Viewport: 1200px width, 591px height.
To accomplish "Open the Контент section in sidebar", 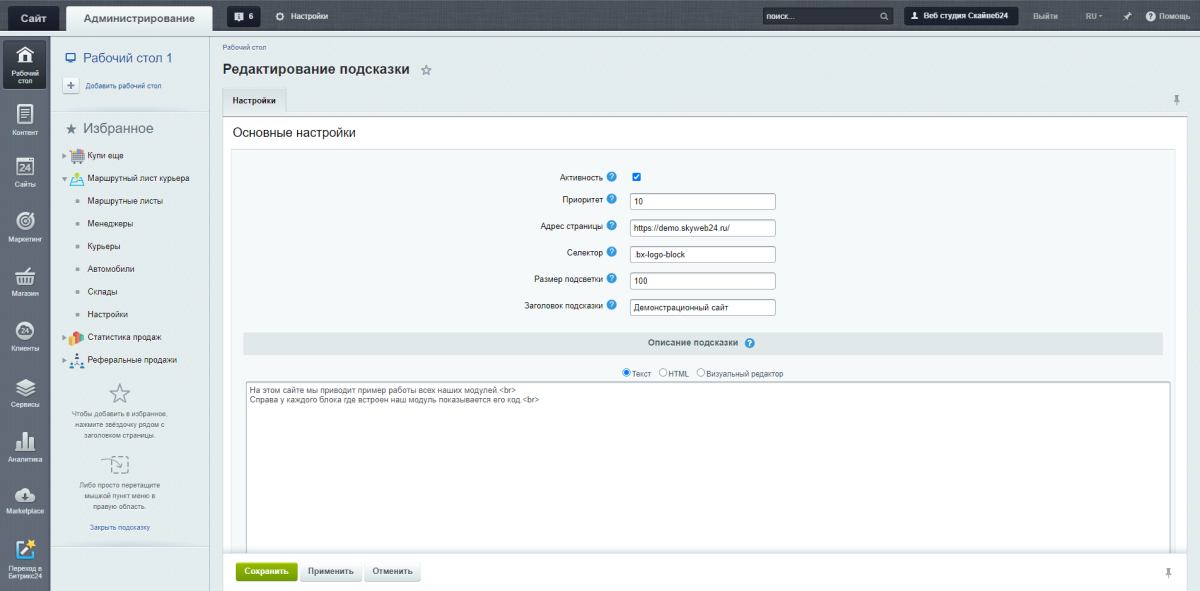I will coord(25,119).
